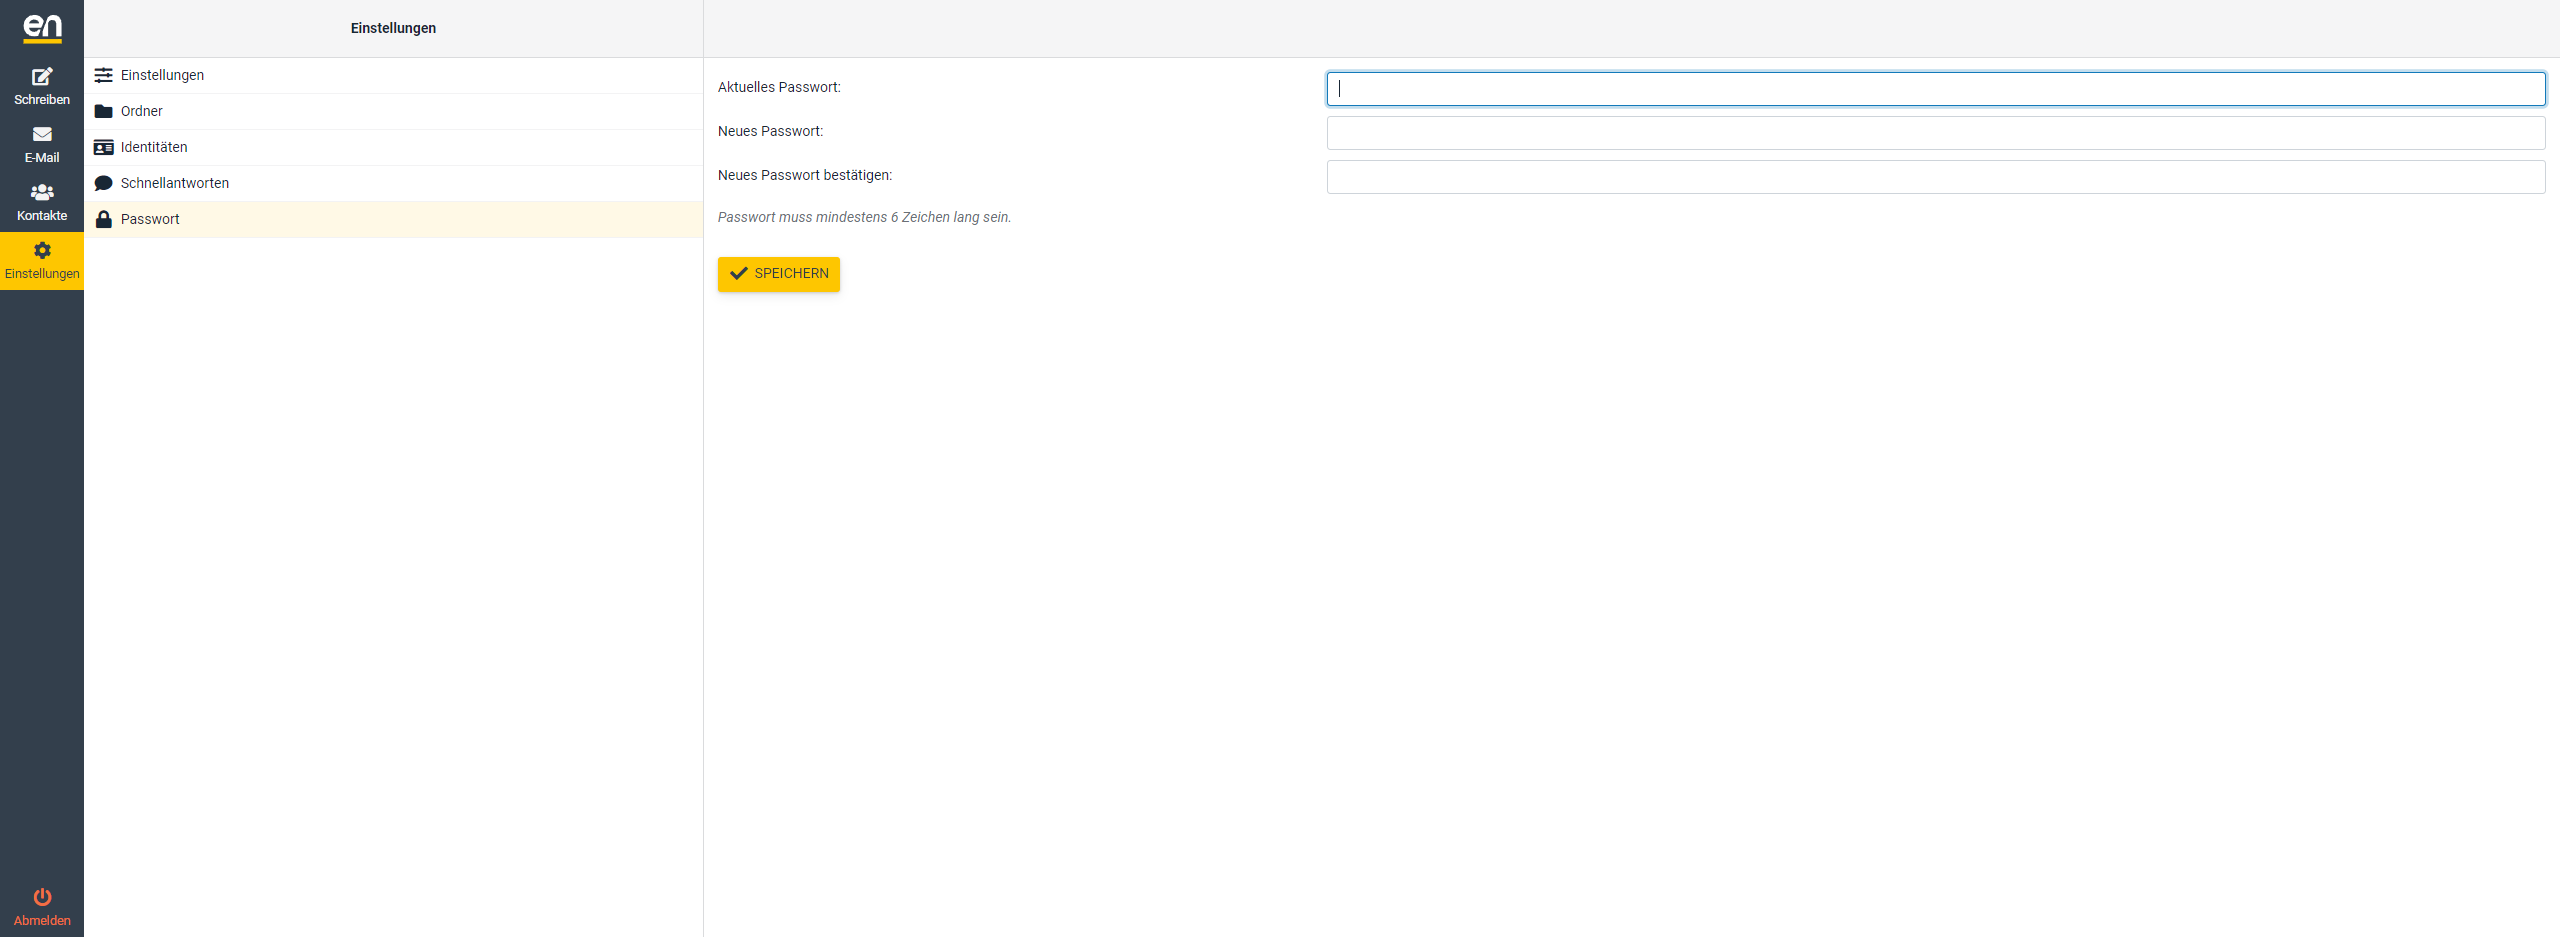Click the Kontakte label in sidebar

coord(42,216)
